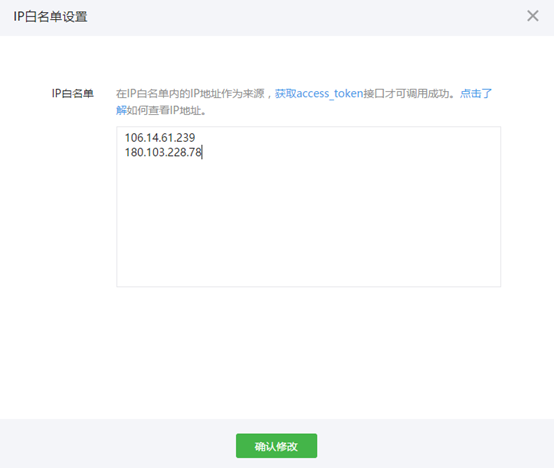Confirm changes with the 确认修改 button
The width and height of the screenshot is (554, 468).
point(276,446)
